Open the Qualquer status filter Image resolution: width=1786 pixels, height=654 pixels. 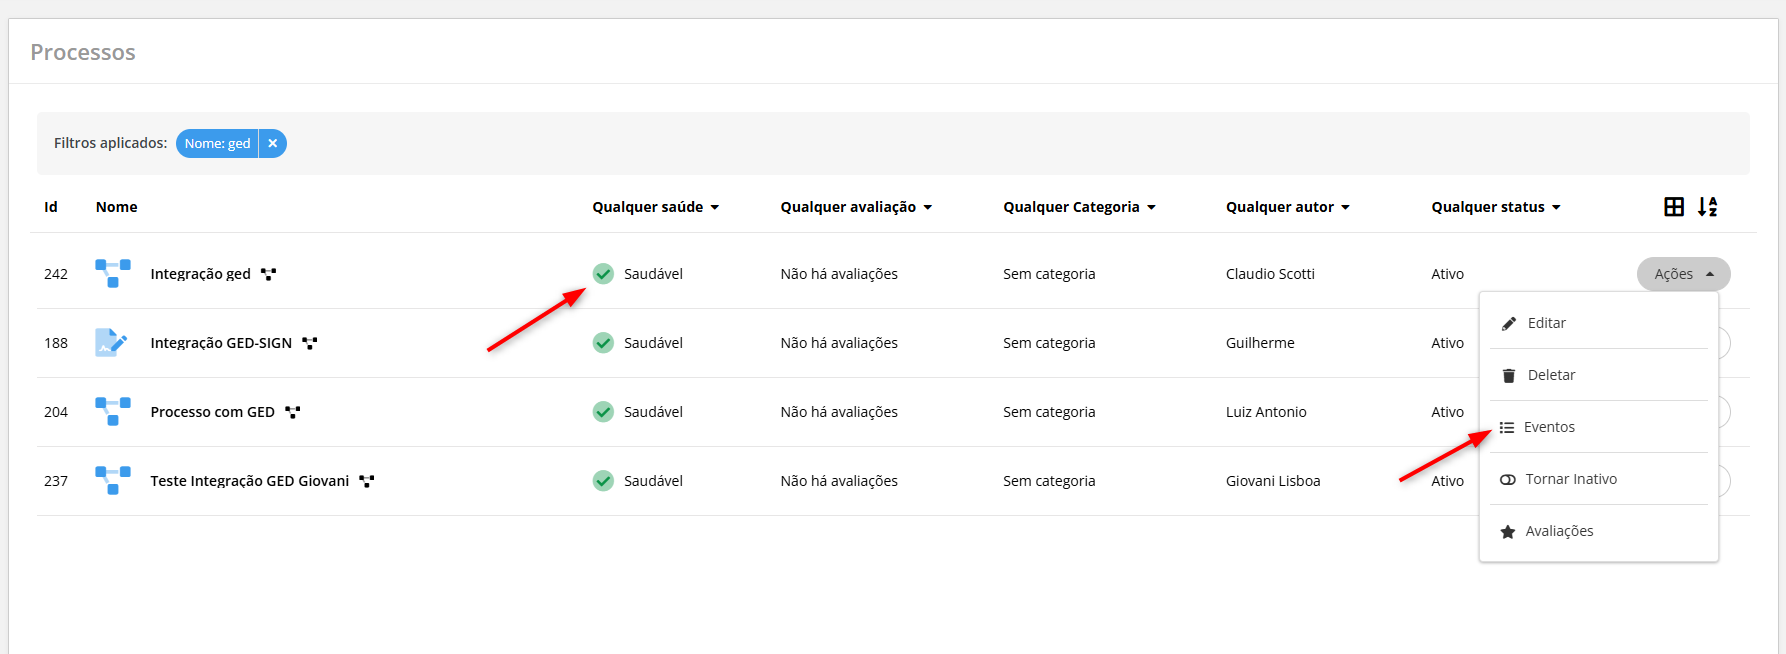point(1495,207)
